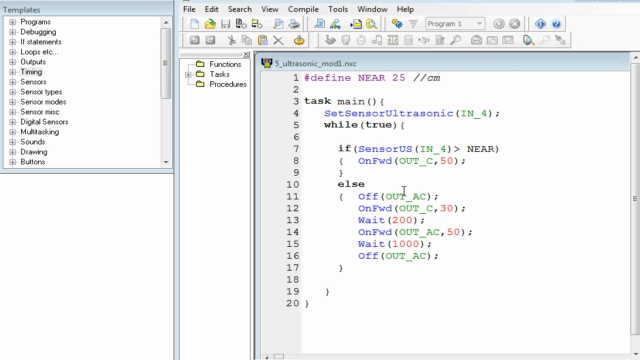Click the Copy toolbar icon
Image resolution: width=640 pixels, height=360 pixels.
point(247,40)
